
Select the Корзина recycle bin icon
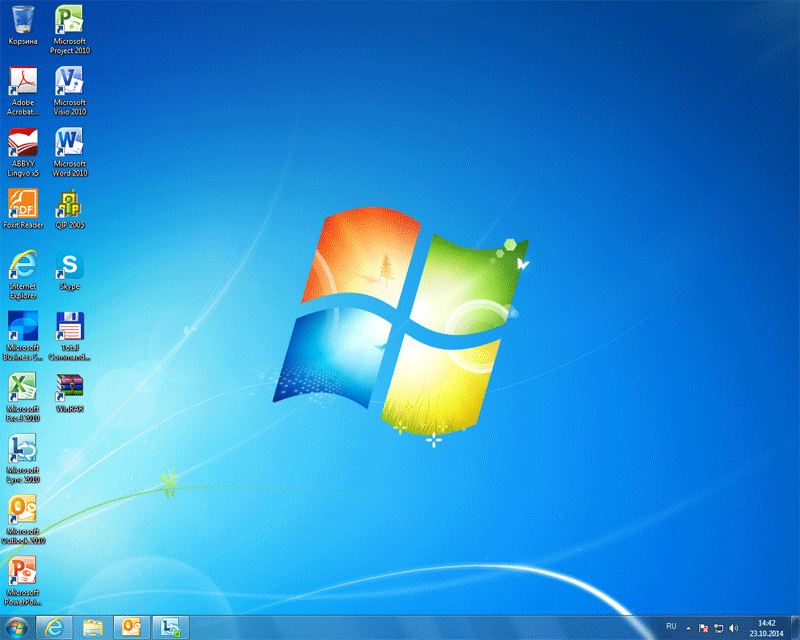point(23,26)
